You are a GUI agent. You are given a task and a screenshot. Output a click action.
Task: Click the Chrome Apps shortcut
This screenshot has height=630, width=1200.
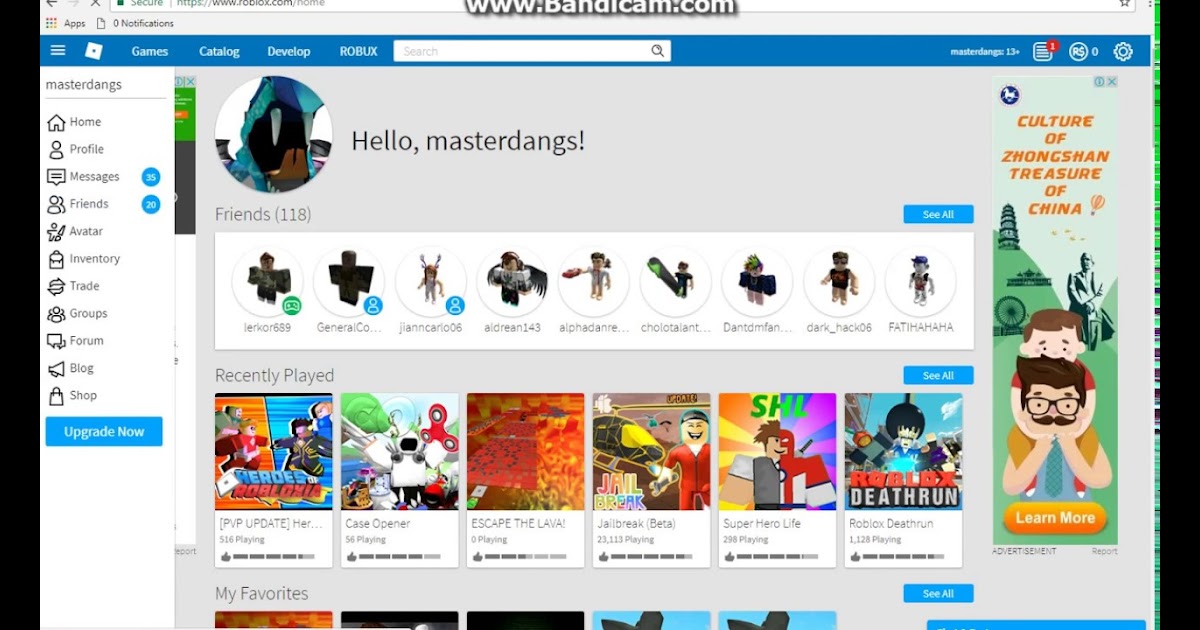[65, 23]
